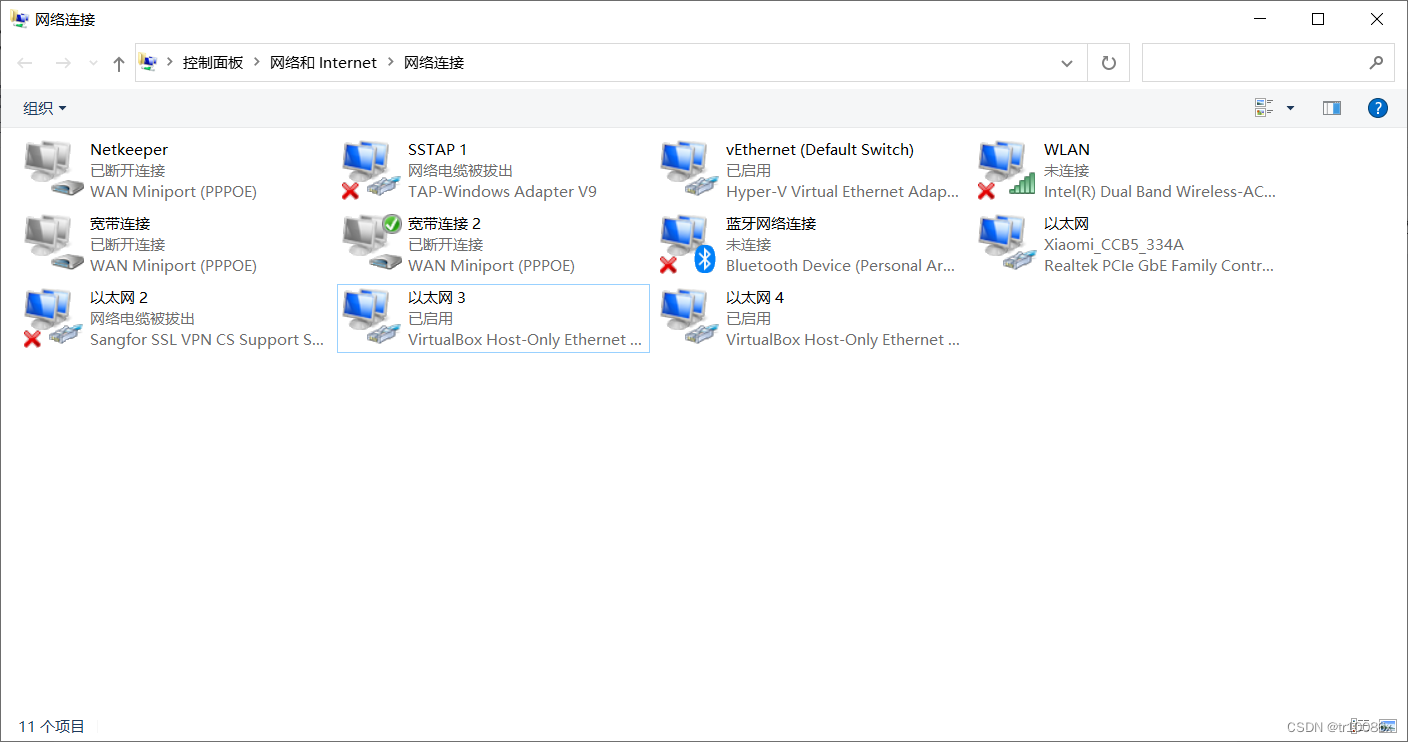Click the refresh button in address bar
The height and width of the screenshot is (742, 1408).
[x=1108, y=62]
